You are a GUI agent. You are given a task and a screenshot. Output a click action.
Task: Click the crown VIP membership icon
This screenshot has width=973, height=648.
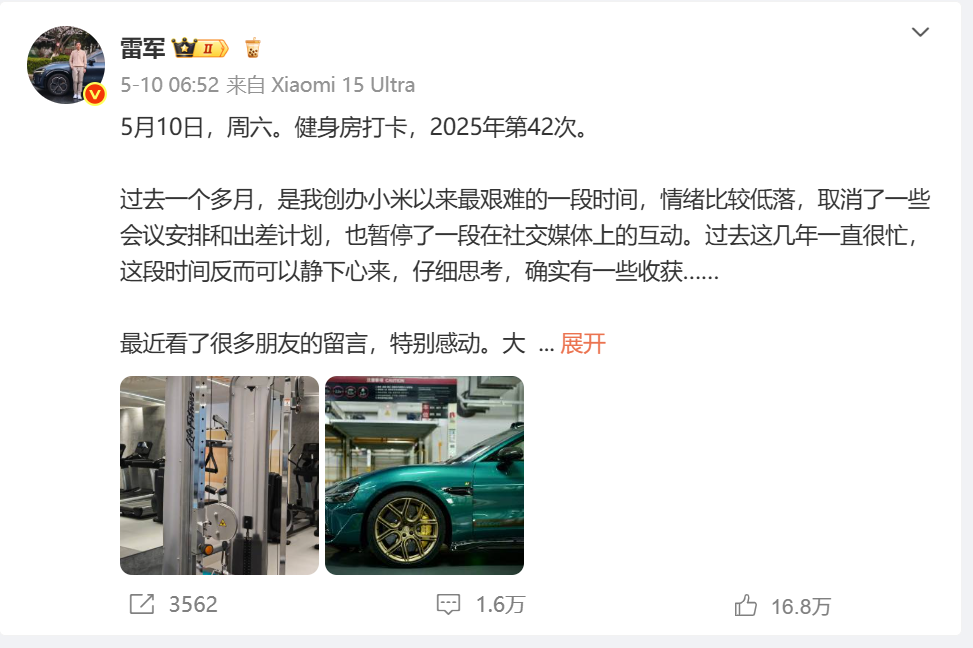(184, 48)
